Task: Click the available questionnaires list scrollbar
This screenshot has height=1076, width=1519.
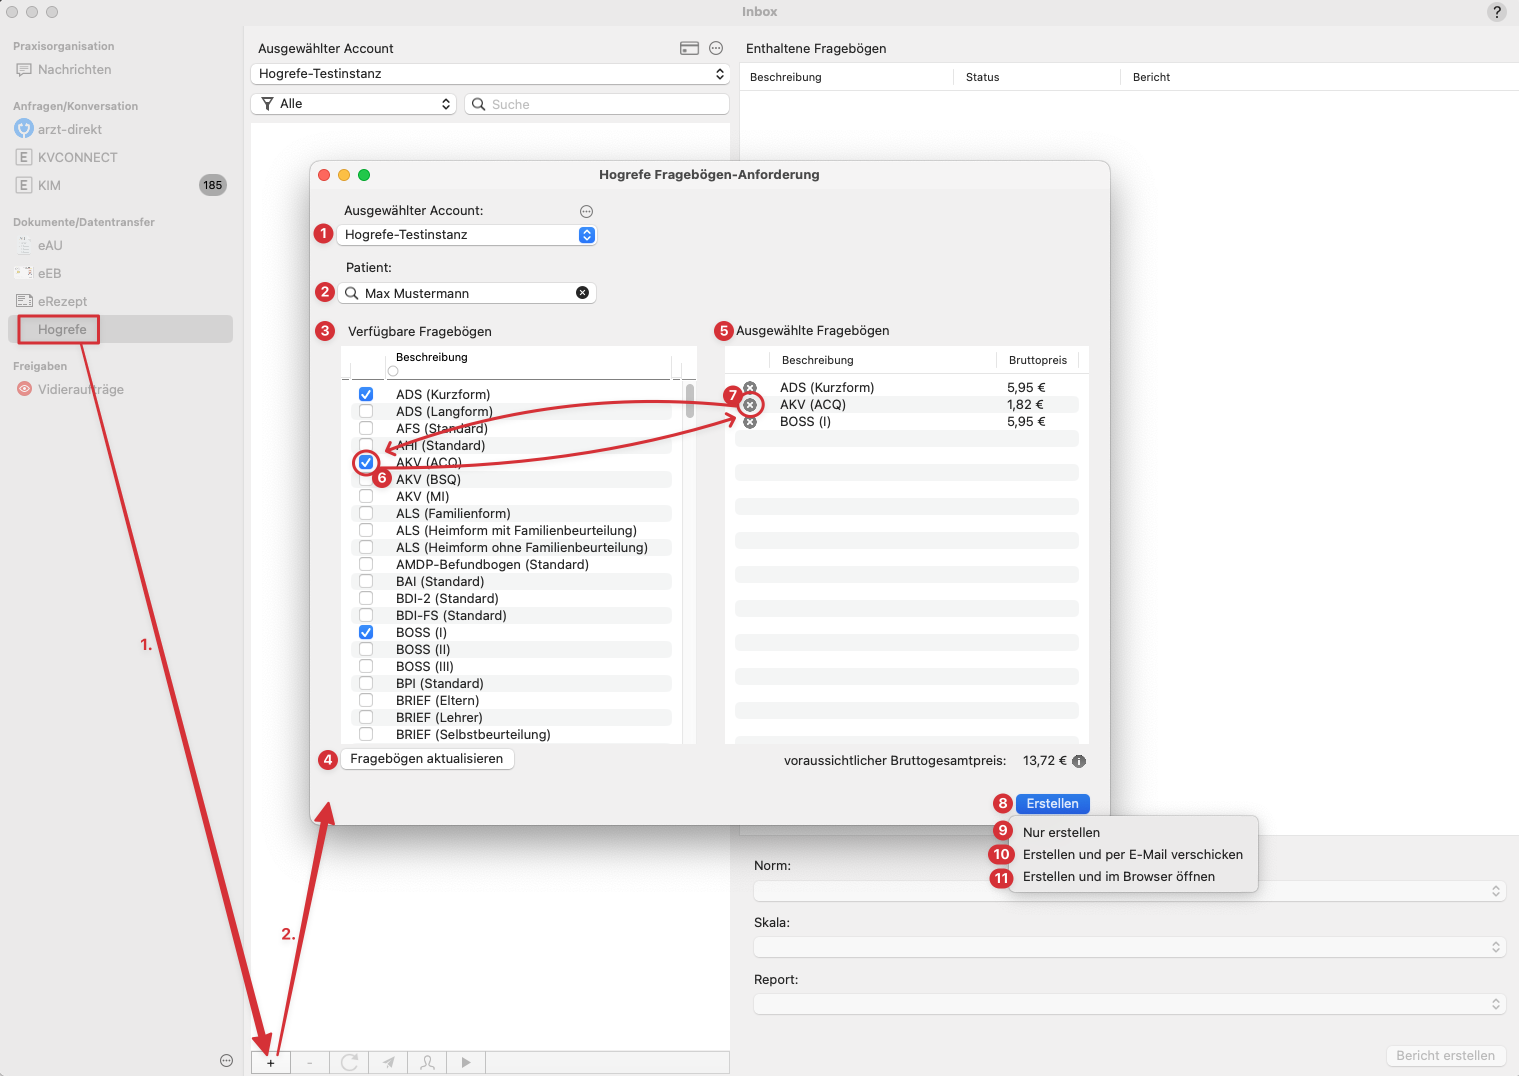Action: 690,400
